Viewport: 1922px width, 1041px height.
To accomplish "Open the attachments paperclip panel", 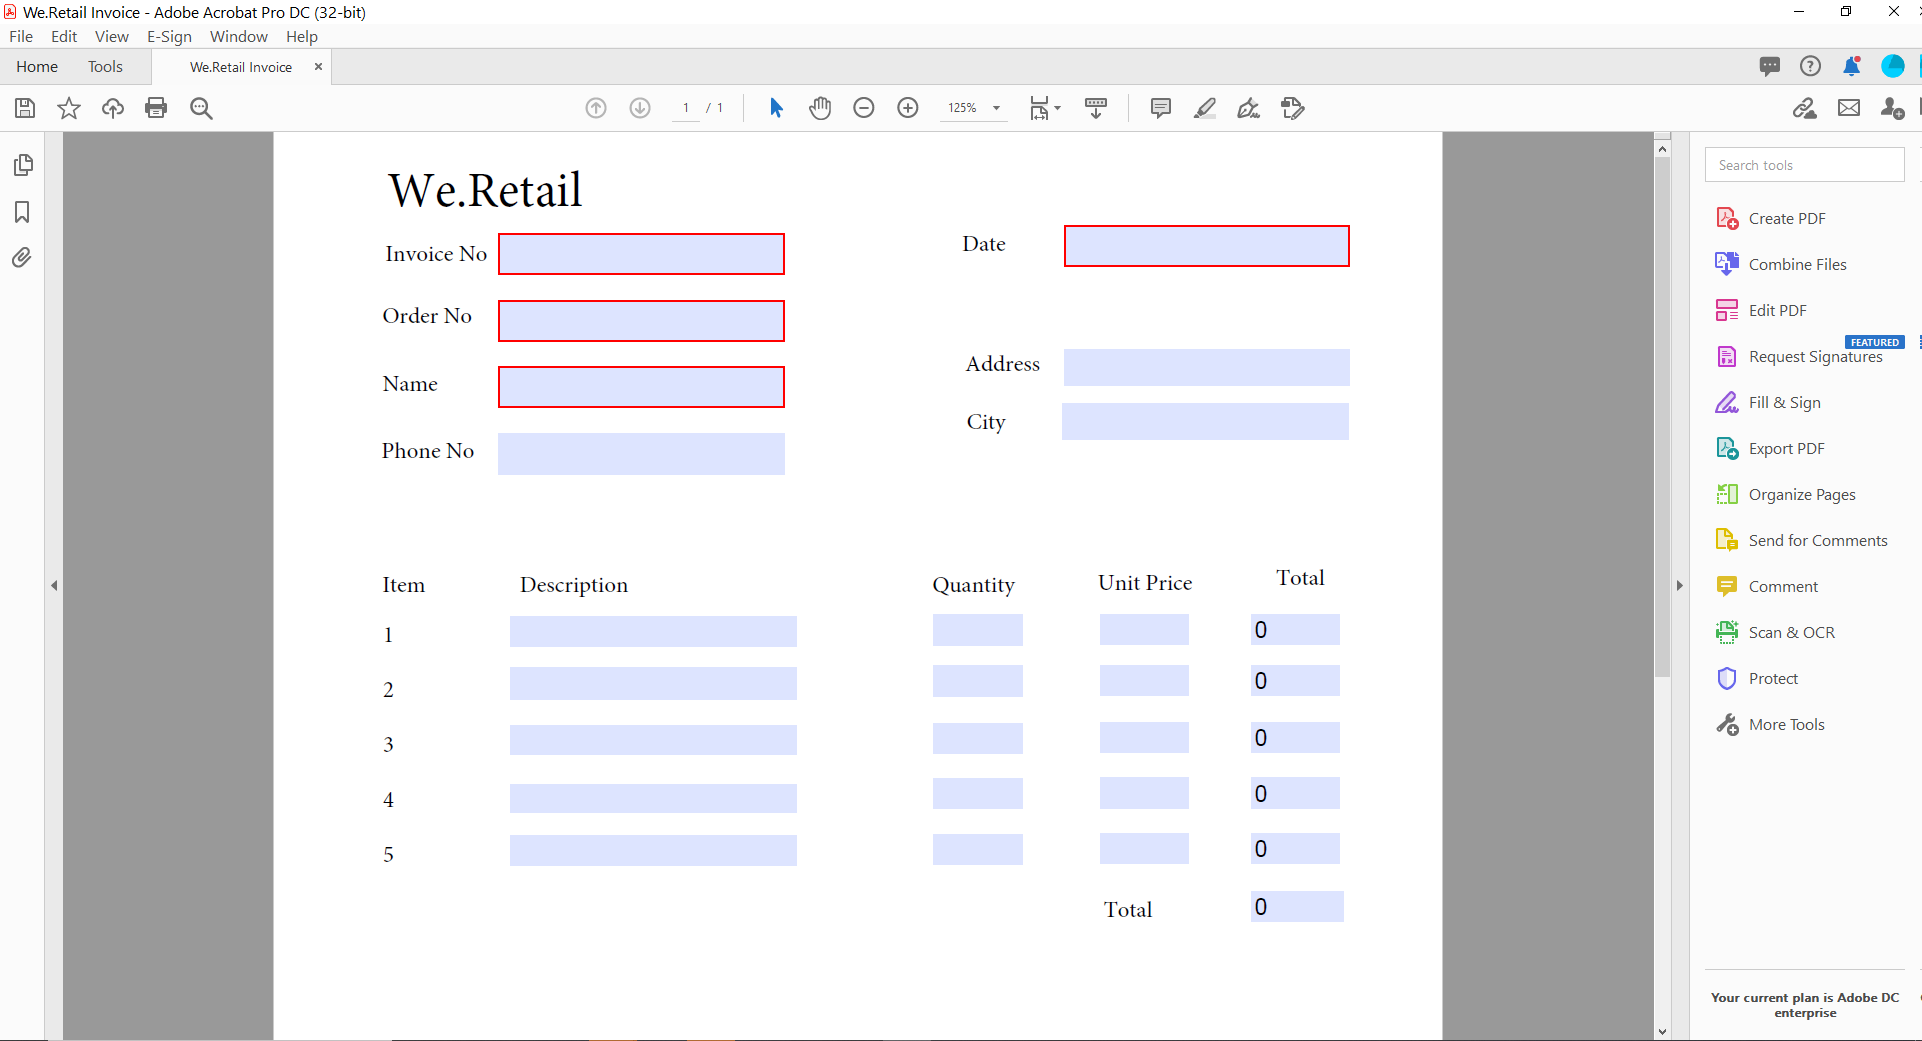I will click(x=22, y=258).
